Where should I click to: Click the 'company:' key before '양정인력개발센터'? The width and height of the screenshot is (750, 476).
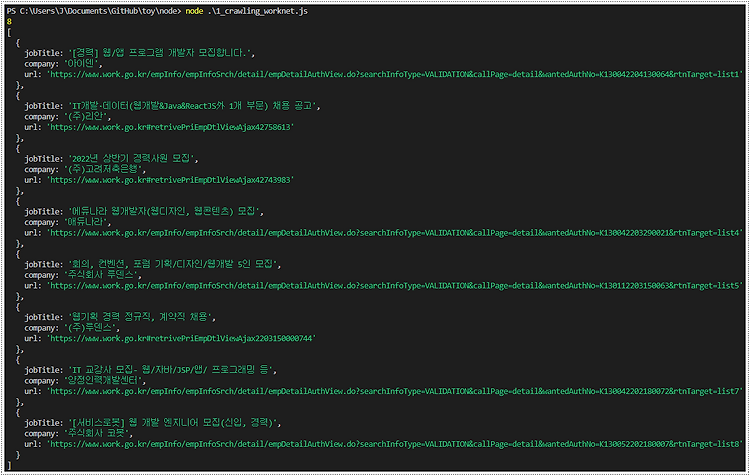41,381
